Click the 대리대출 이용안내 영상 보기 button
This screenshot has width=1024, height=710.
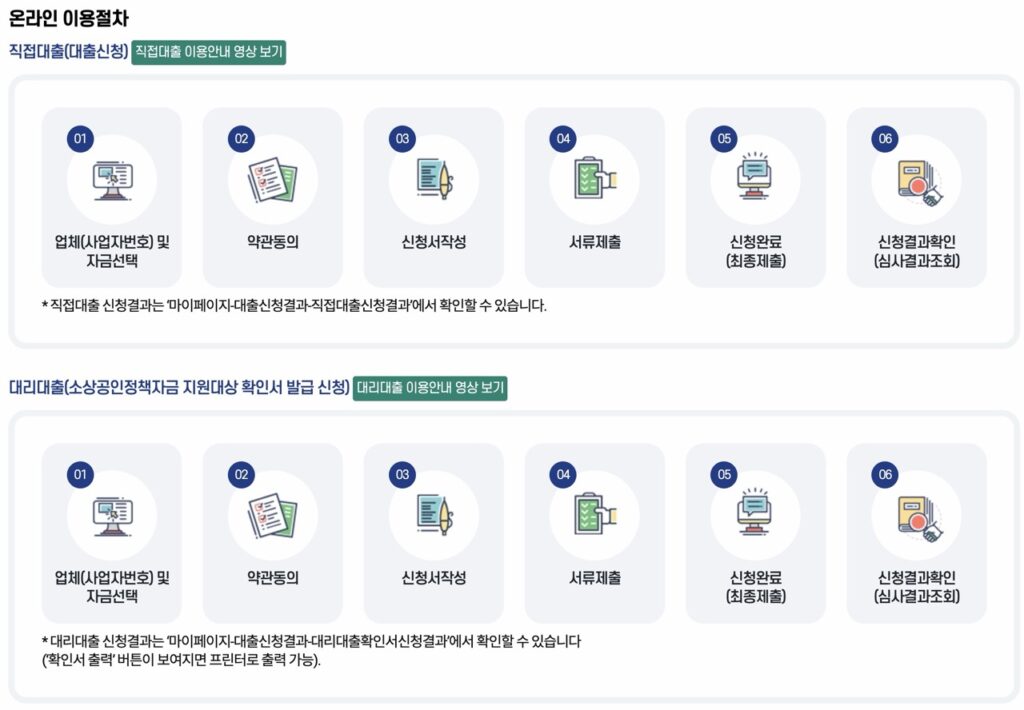430,388
